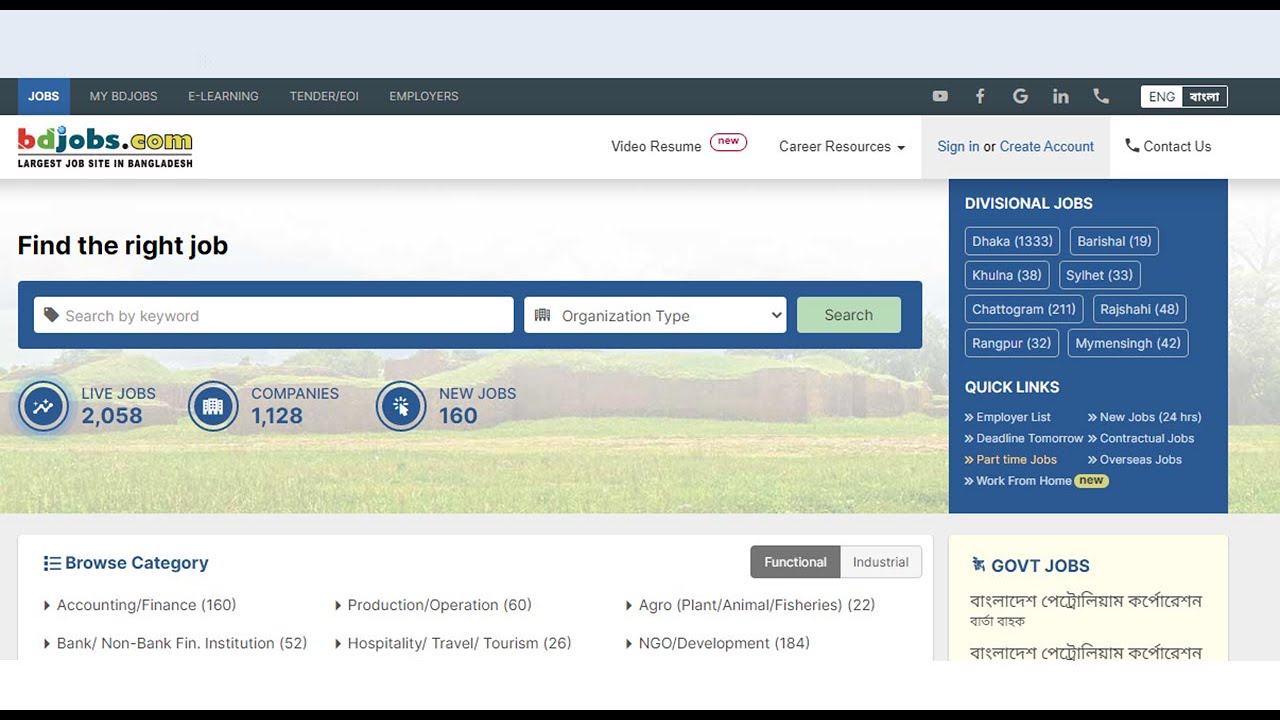1280x720 pixels.
Task: Click the Companies building icon
Action: 213,406
